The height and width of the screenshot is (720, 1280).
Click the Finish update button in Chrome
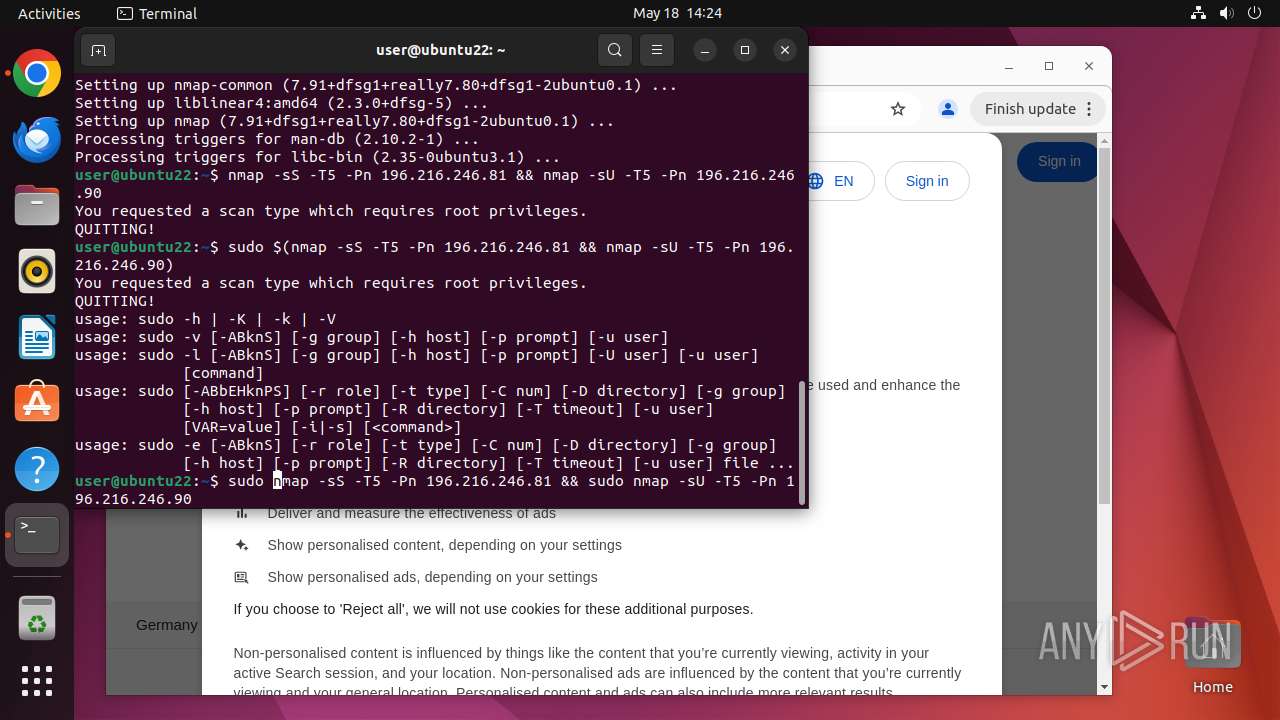1038,109
